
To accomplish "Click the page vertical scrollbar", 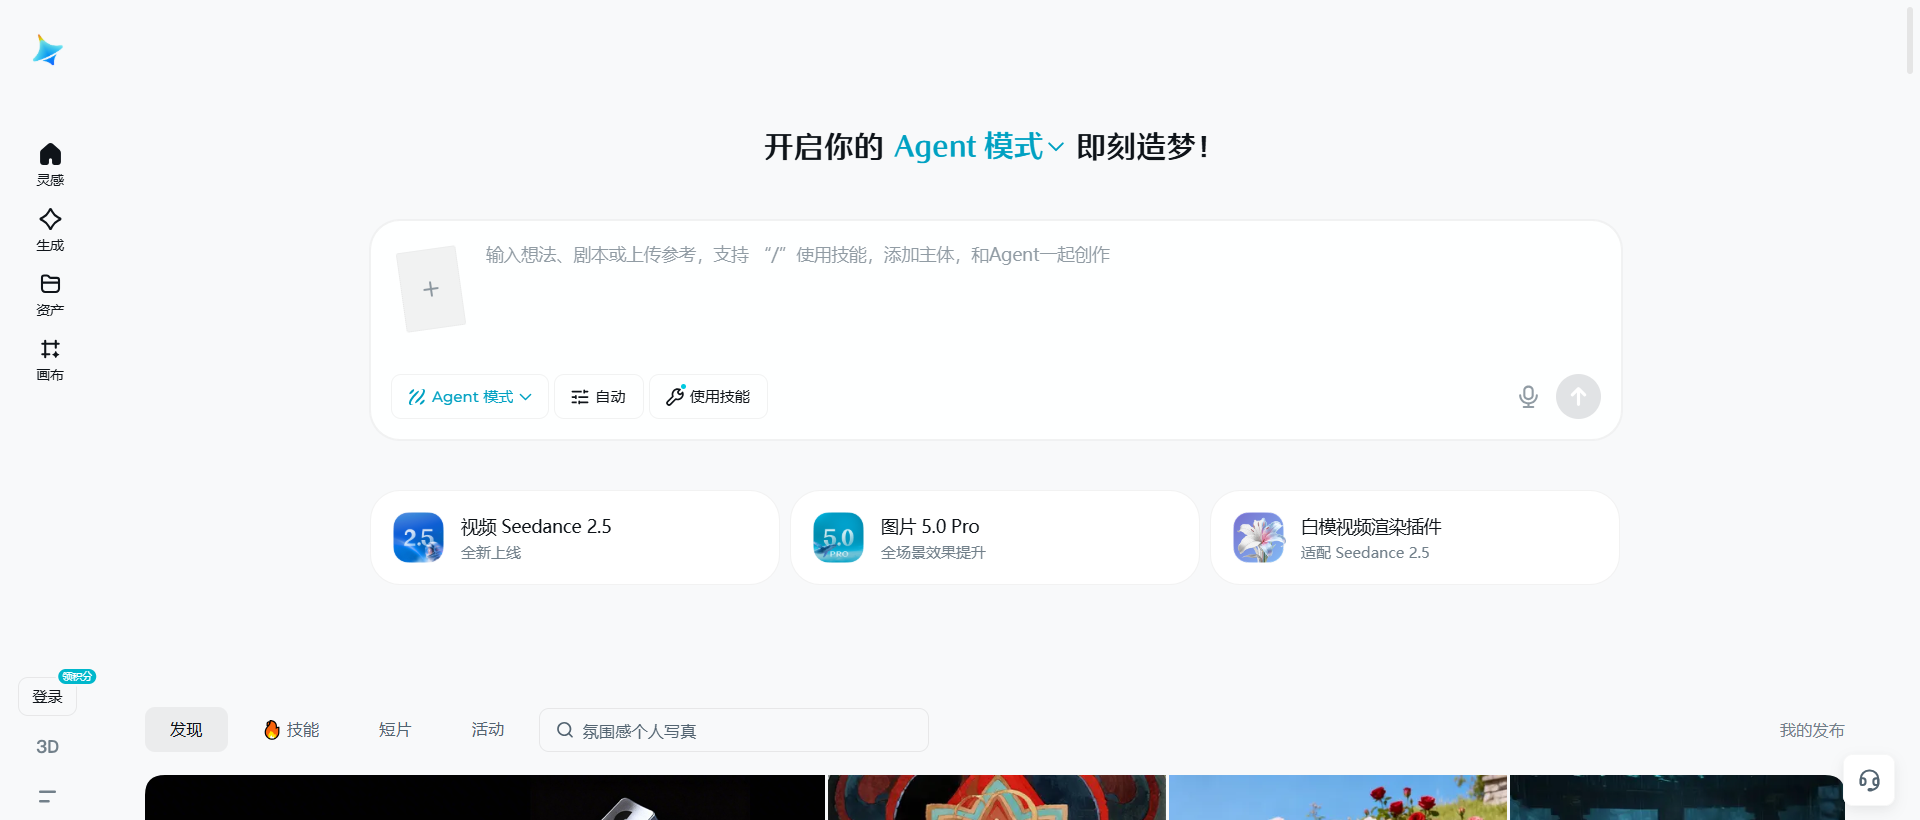I will pyautogui.click(x=1910, y=40).
